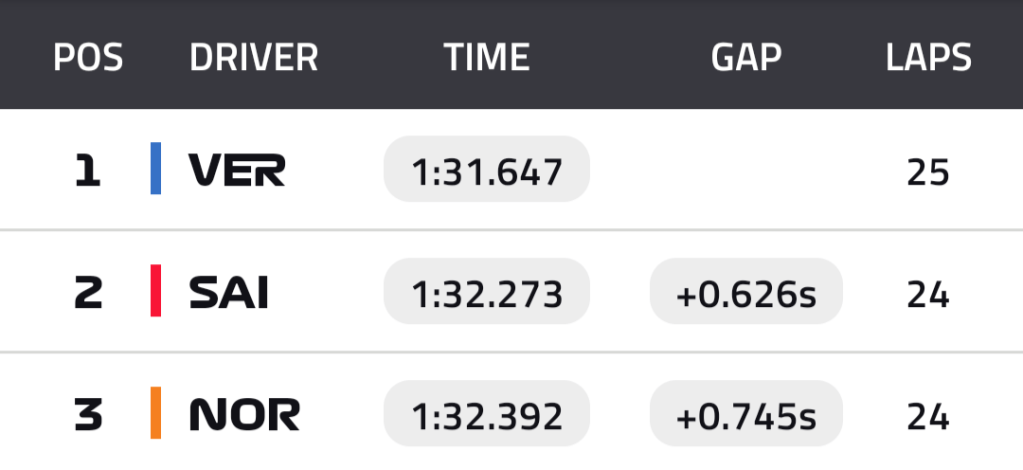Select the +0.745s gap pill
This screenshot has height=470, width=1023.
click(746, 413)
